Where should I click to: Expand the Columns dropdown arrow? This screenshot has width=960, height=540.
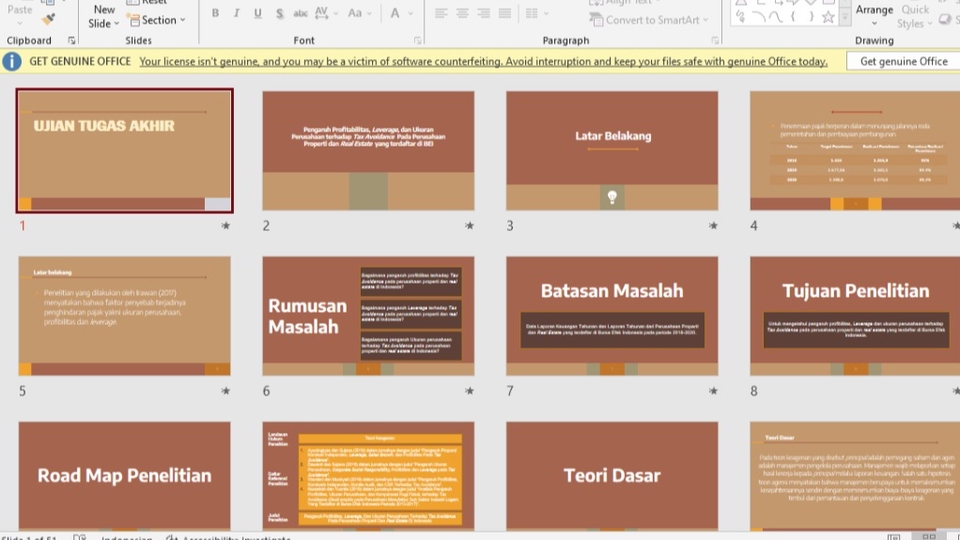click(546, 13)
